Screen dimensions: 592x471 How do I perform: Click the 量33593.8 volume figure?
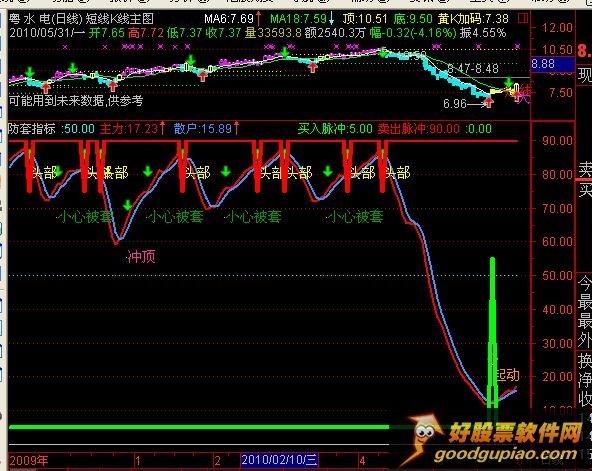tap(273, 33)
